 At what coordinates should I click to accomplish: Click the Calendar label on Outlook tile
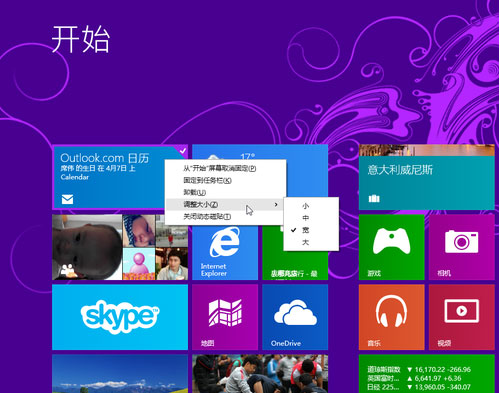[x=75, y=177]
